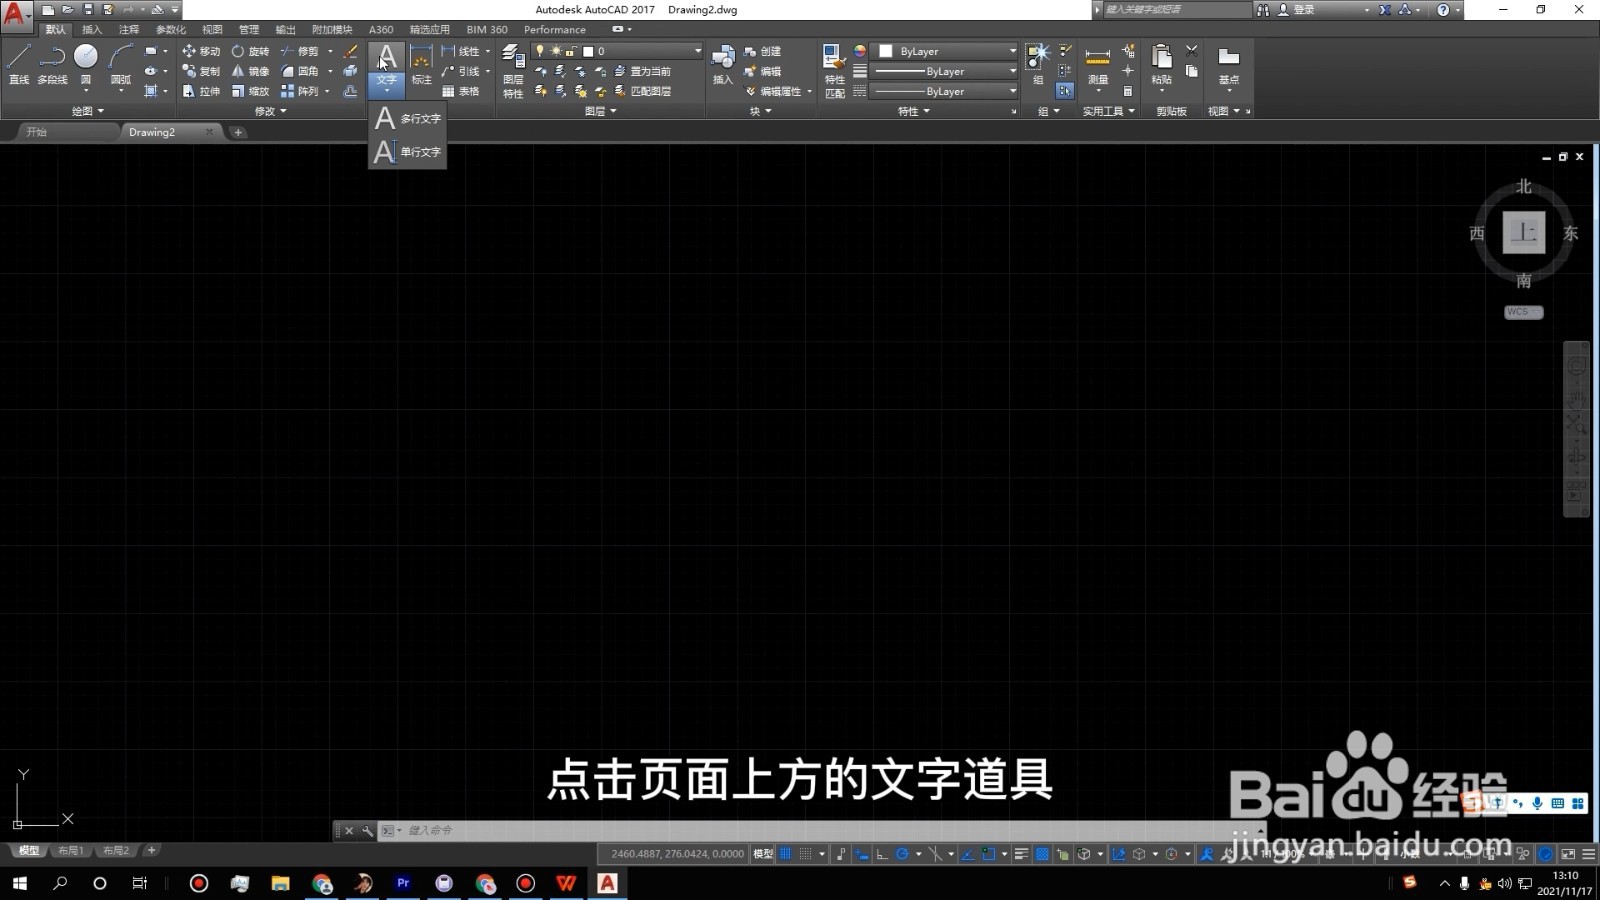Expand the 绘图 panel
The height and width of the screenshot is (900, 1600).
click(x=88, y=111)
